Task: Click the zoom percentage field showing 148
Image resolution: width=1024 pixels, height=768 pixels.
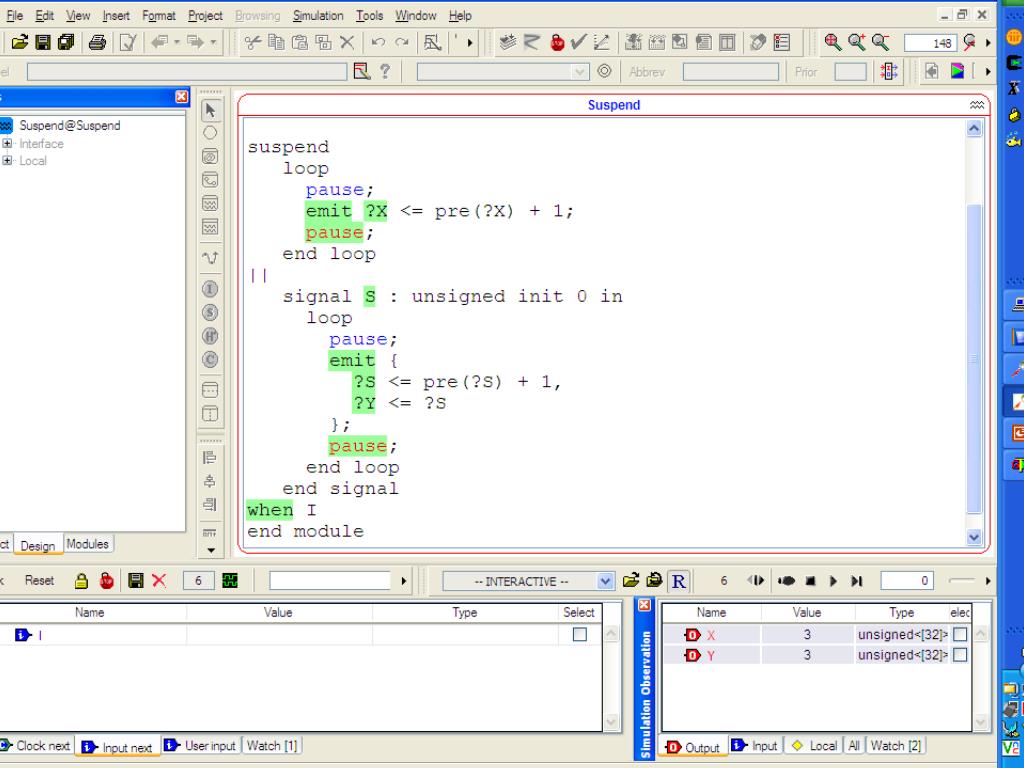Action: click(x=931, y=43)
